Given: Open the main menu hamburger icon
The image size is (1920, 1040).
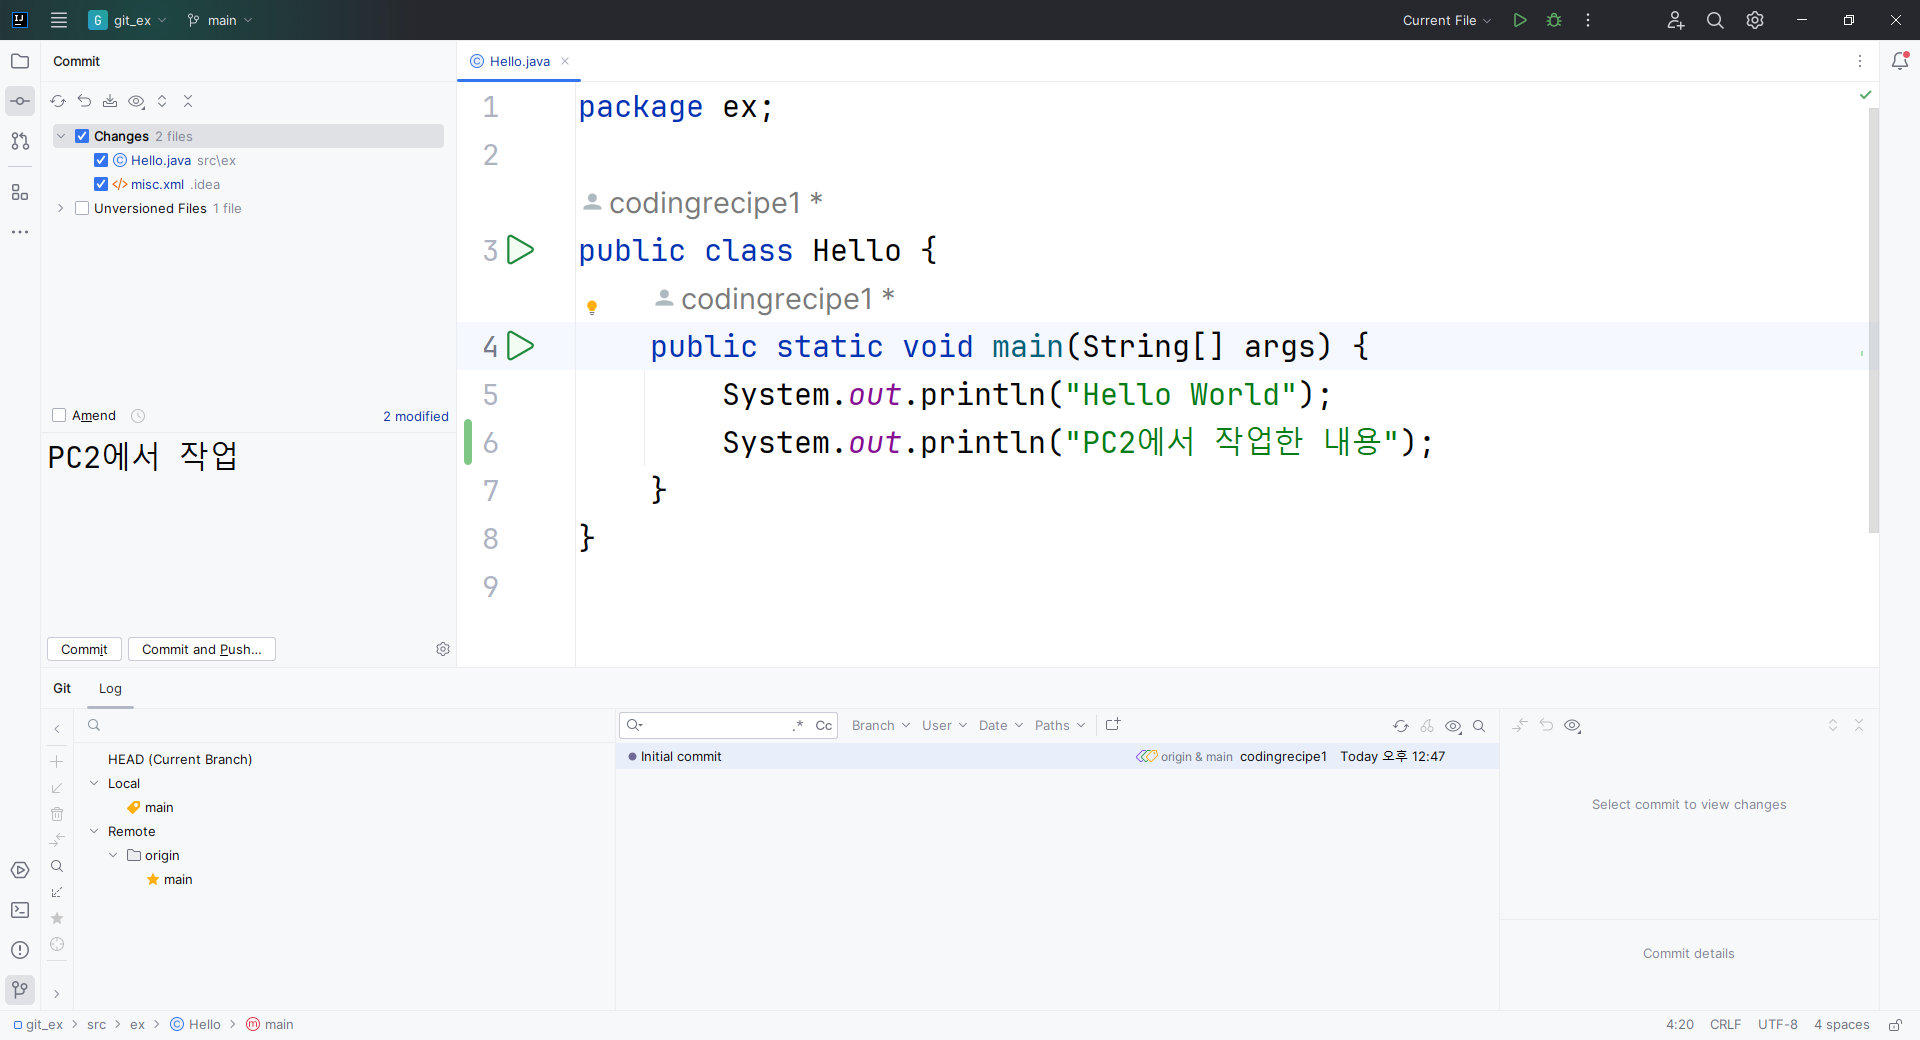Looking at the screenshot, I should click(x=59, y=20).
